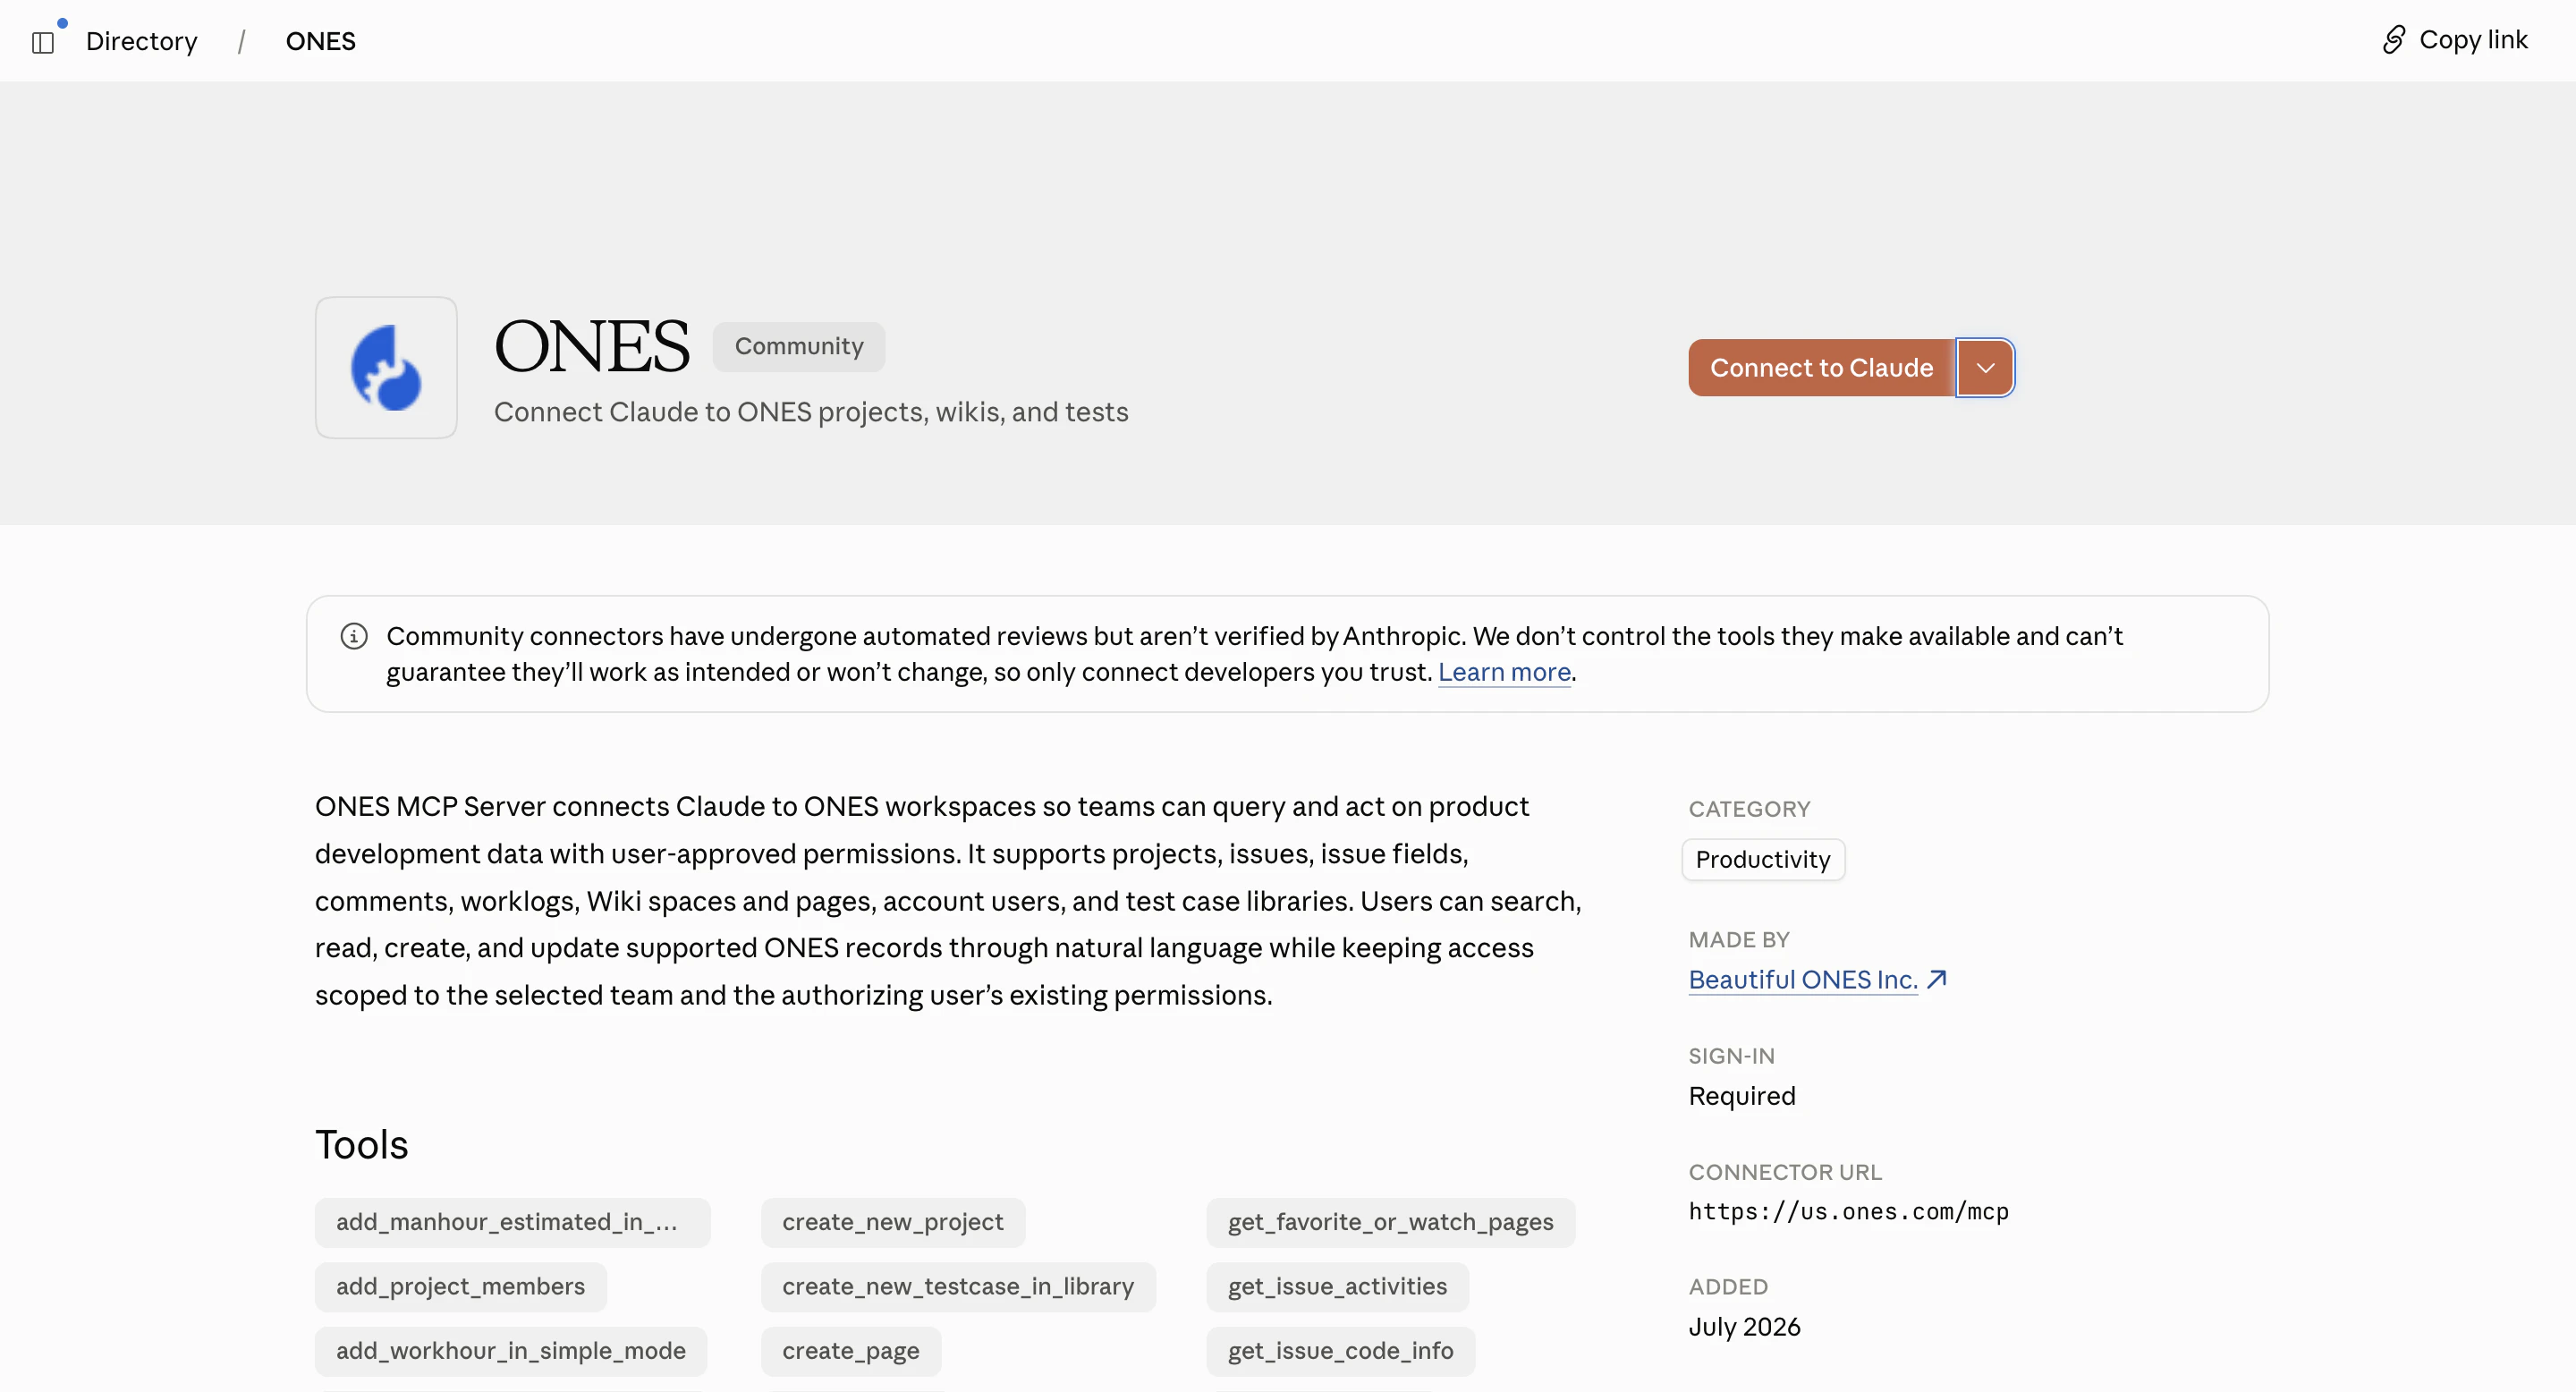
Task: Click the info icon in community notice
Action: [354, 636]
